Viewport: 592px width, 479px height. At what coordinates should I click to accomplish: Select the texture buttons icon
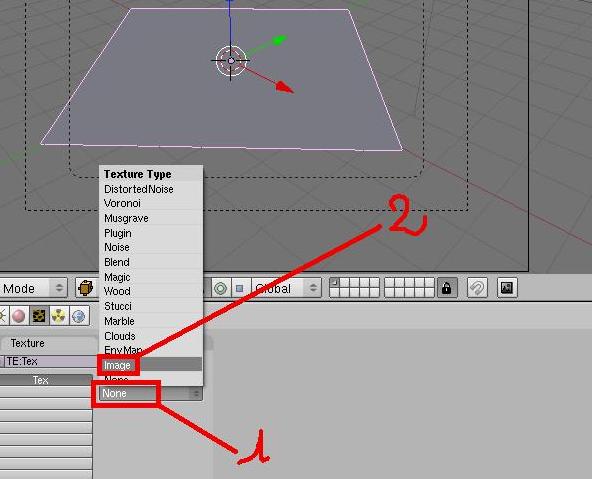[x=39, y=316]
